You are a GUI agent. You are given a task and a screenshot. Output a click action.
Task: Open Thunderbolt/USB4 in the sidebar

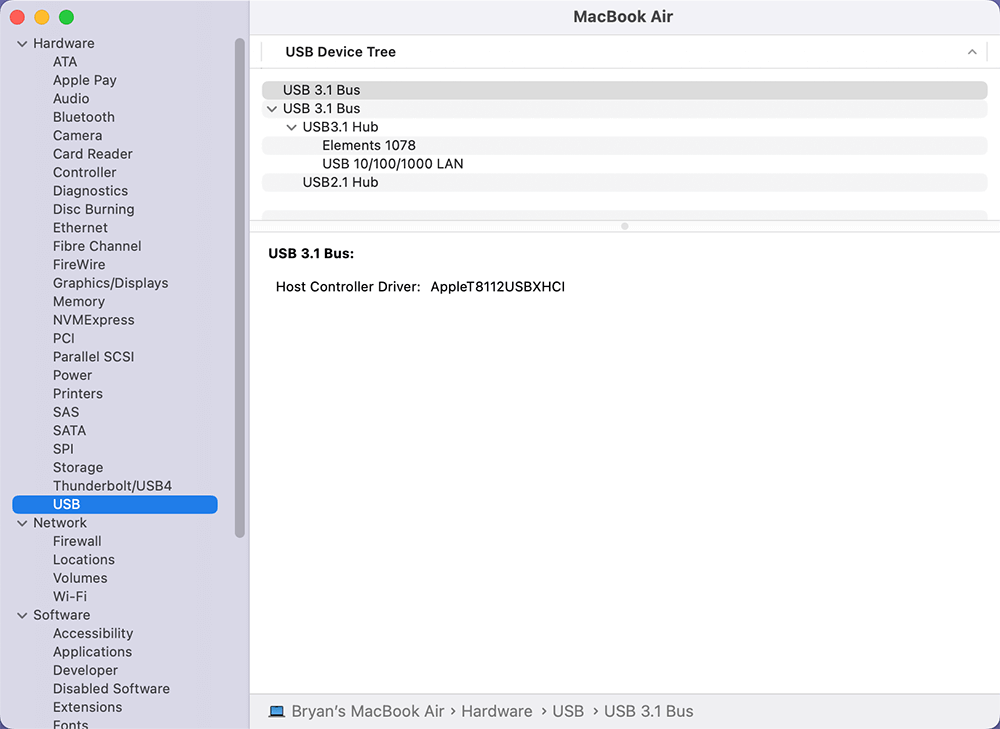110,485
